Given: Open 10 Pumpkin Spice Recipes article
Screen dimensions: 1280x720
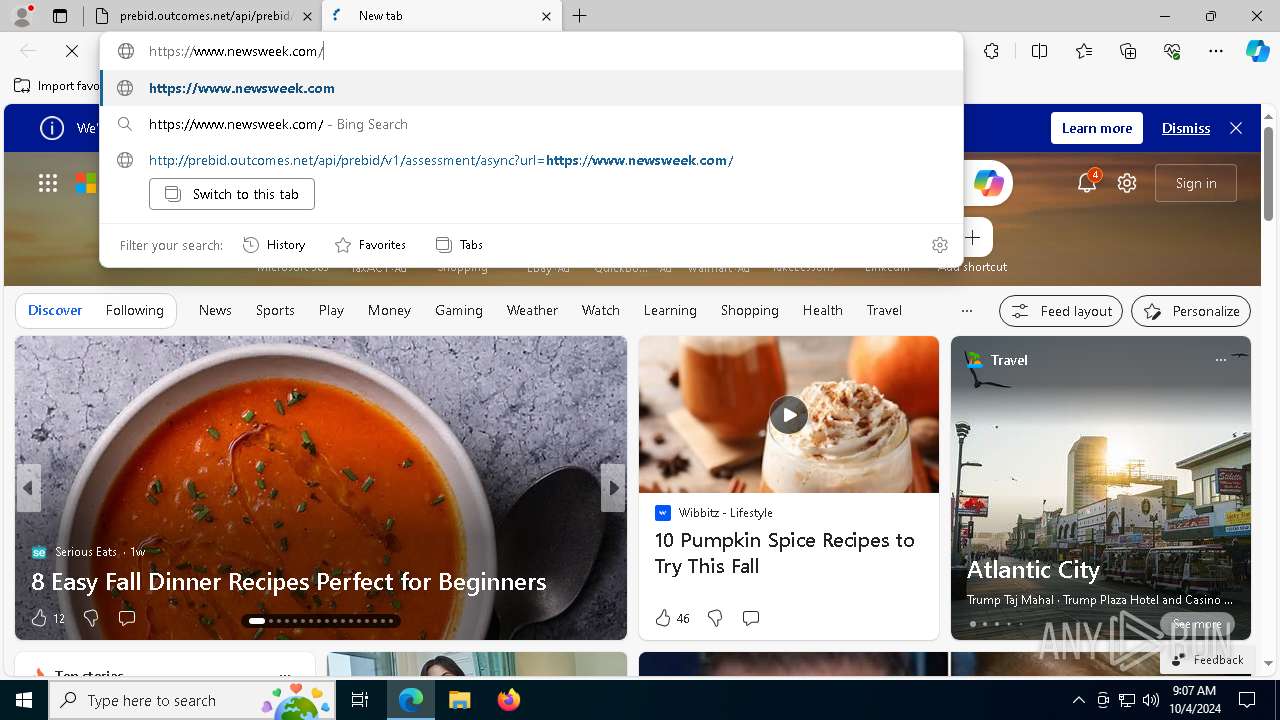Looking at the screenshot, I should [784, 553].
